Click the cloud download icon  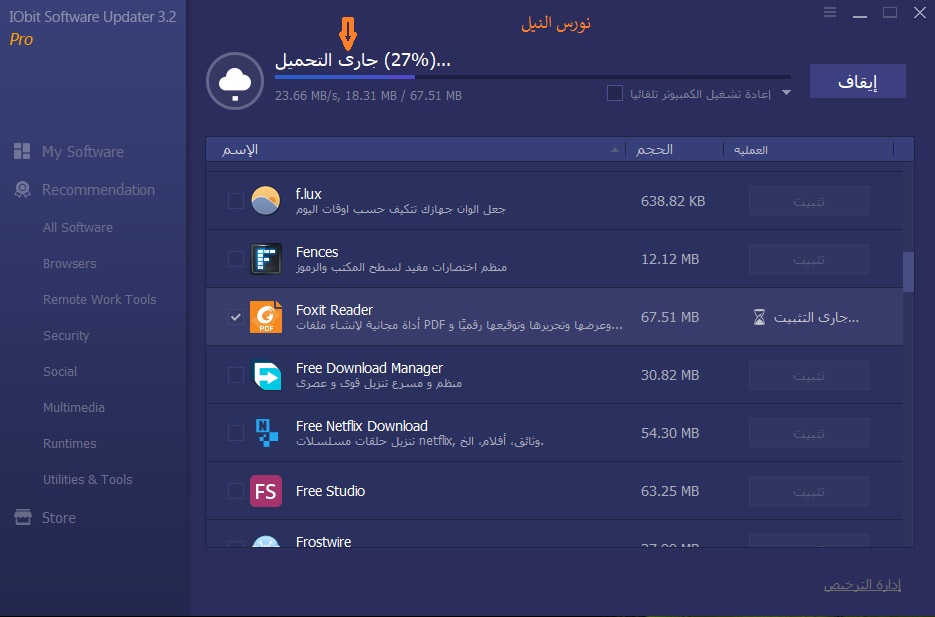click(234, 81)
